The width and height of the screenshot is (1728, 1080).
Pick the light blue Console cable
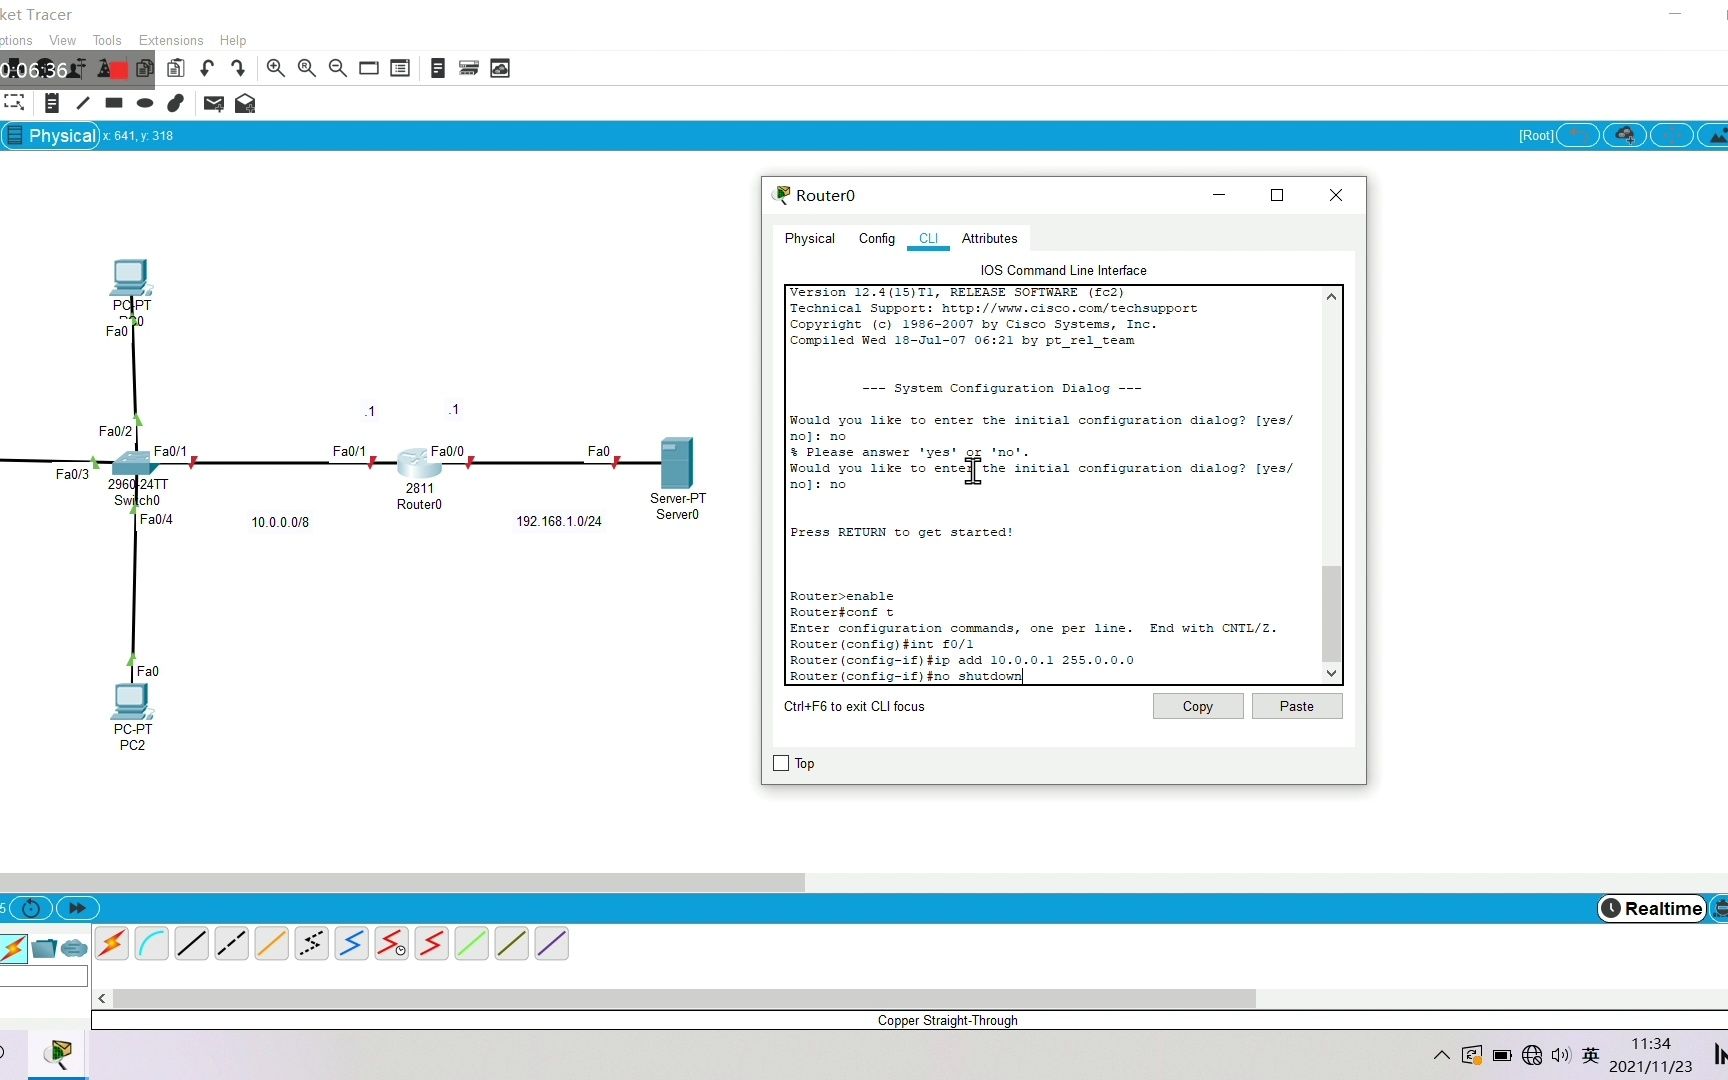(152, 943)
